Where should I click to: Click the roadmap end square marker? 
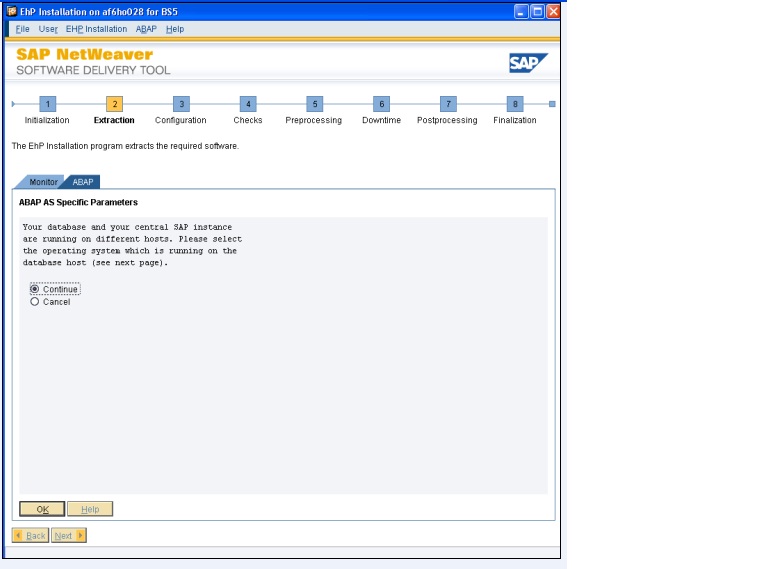[552, 104]
